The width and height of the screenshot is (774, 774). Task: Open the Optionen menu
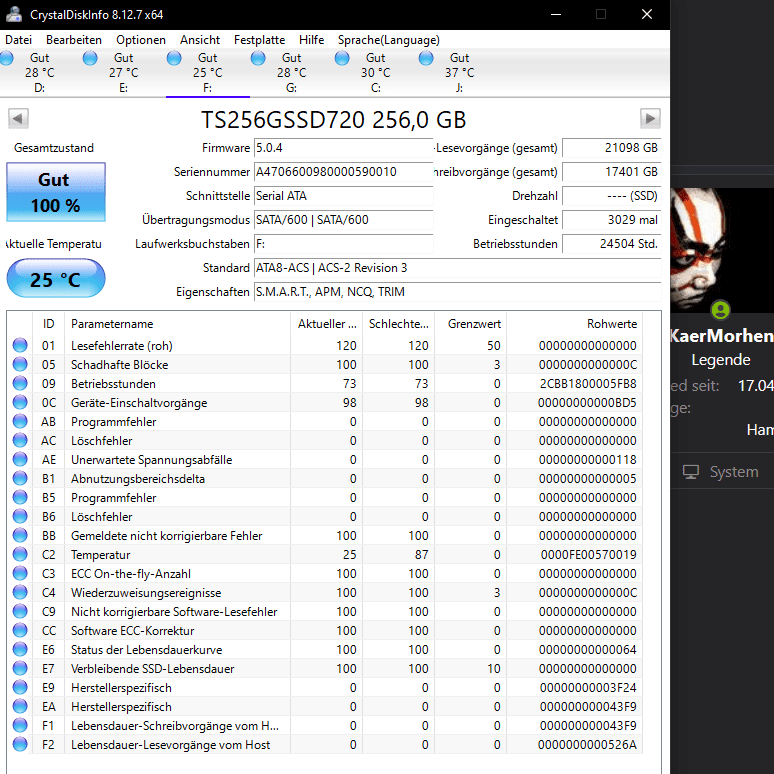pyautogui.click(x=141, y=40)
